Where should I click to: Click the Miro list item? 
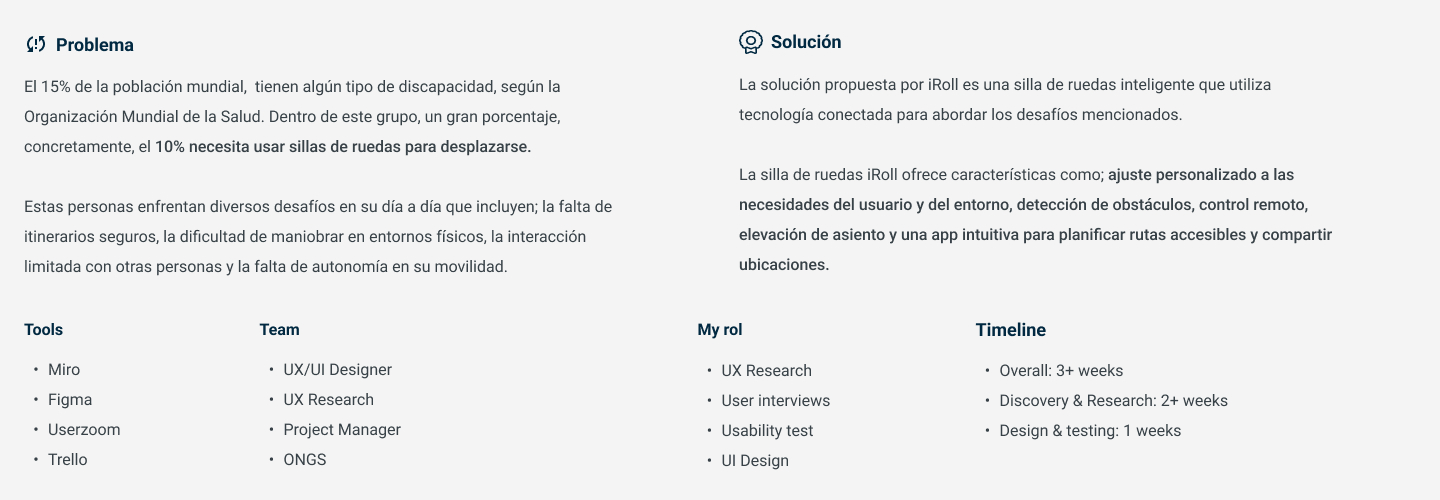(64, 370)
